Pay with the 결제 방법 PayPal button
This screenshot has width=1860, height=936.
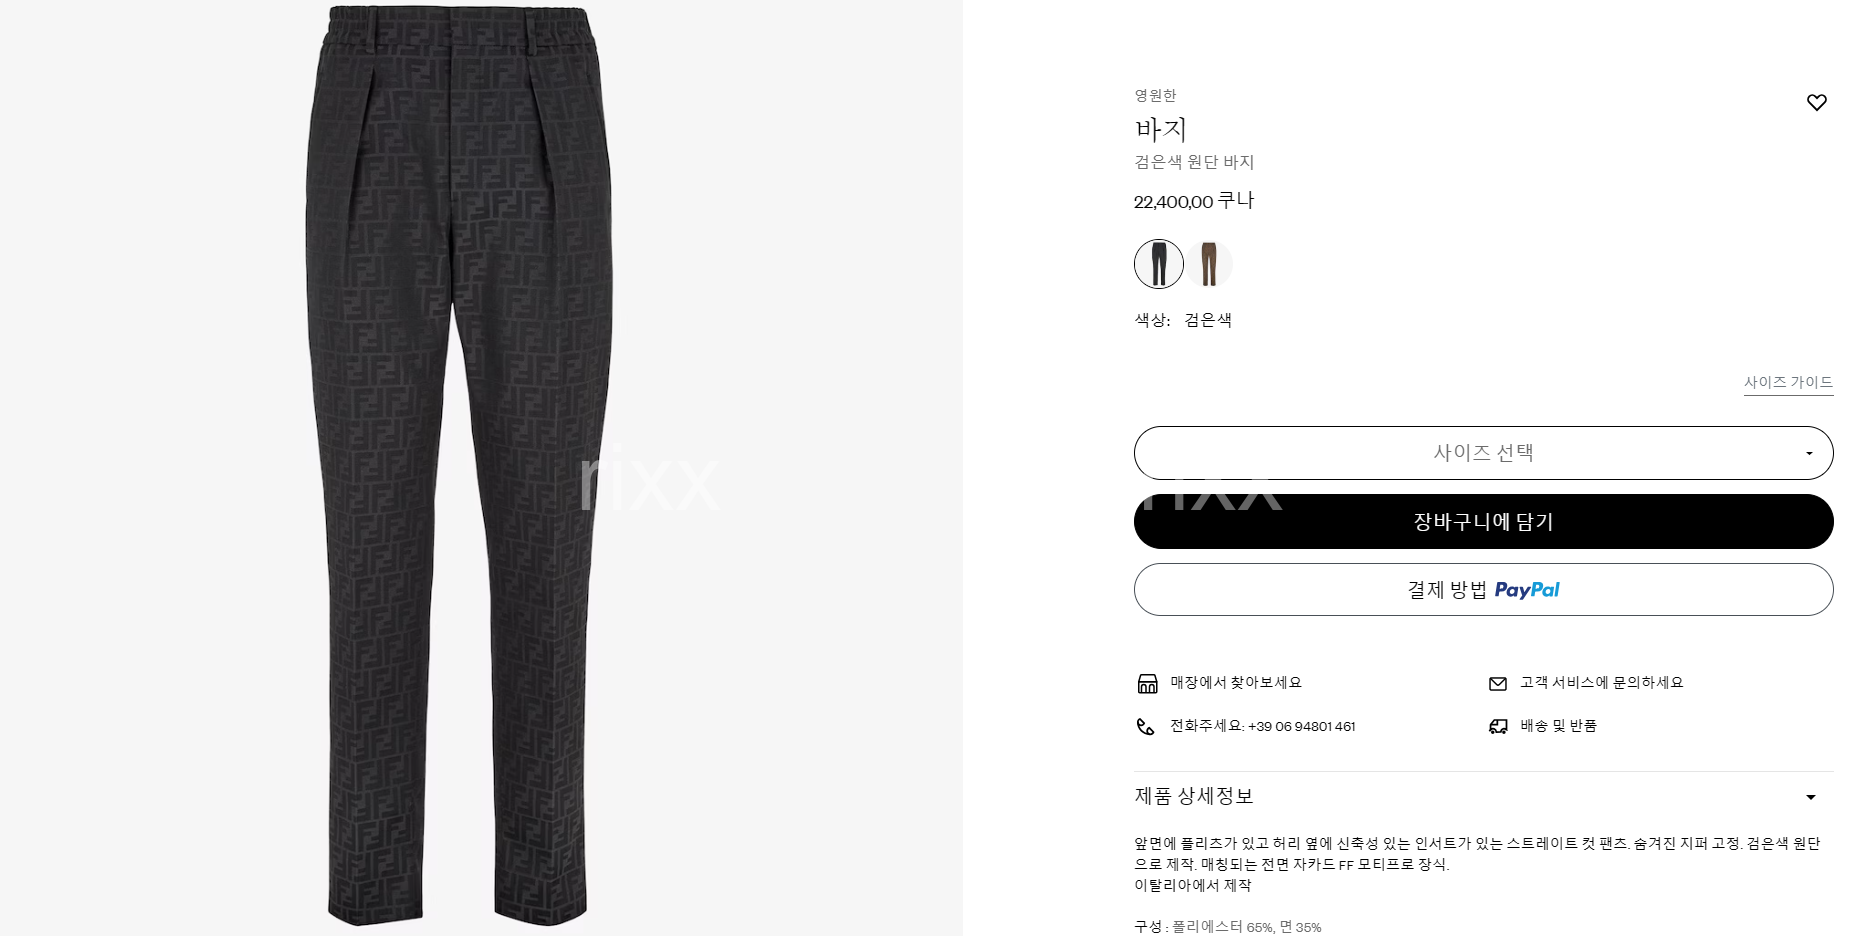[1483, 590]
